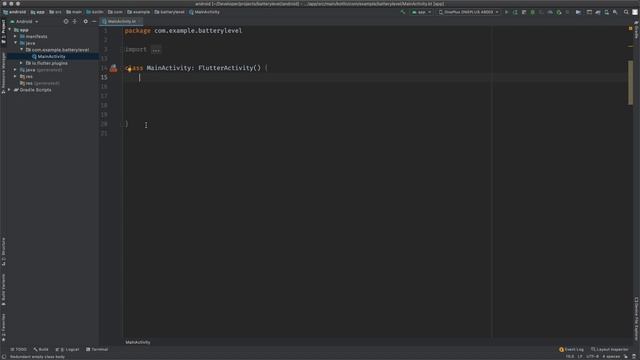Click the main breadcrumb item
Image resolution: width=640 pixels, height=360 pixels.
[74, 12]
